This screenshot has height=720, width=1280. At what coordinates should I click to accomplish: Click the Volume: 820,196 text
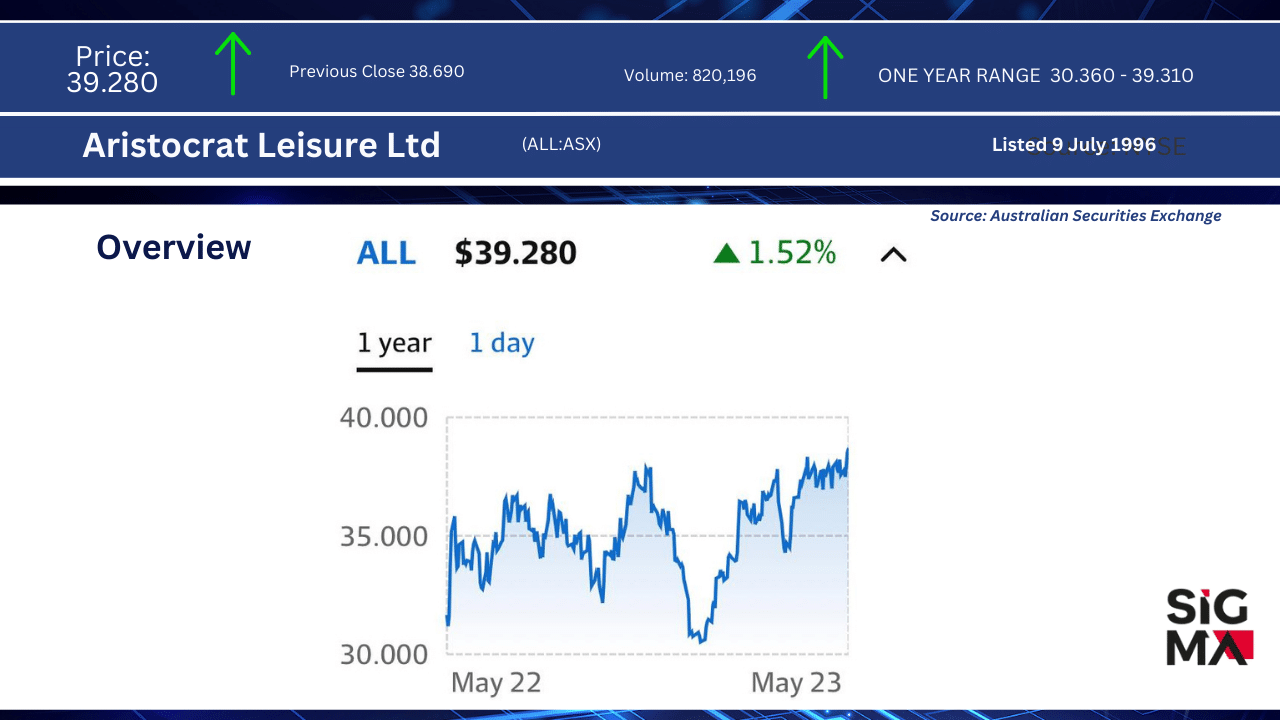(690, 75)
